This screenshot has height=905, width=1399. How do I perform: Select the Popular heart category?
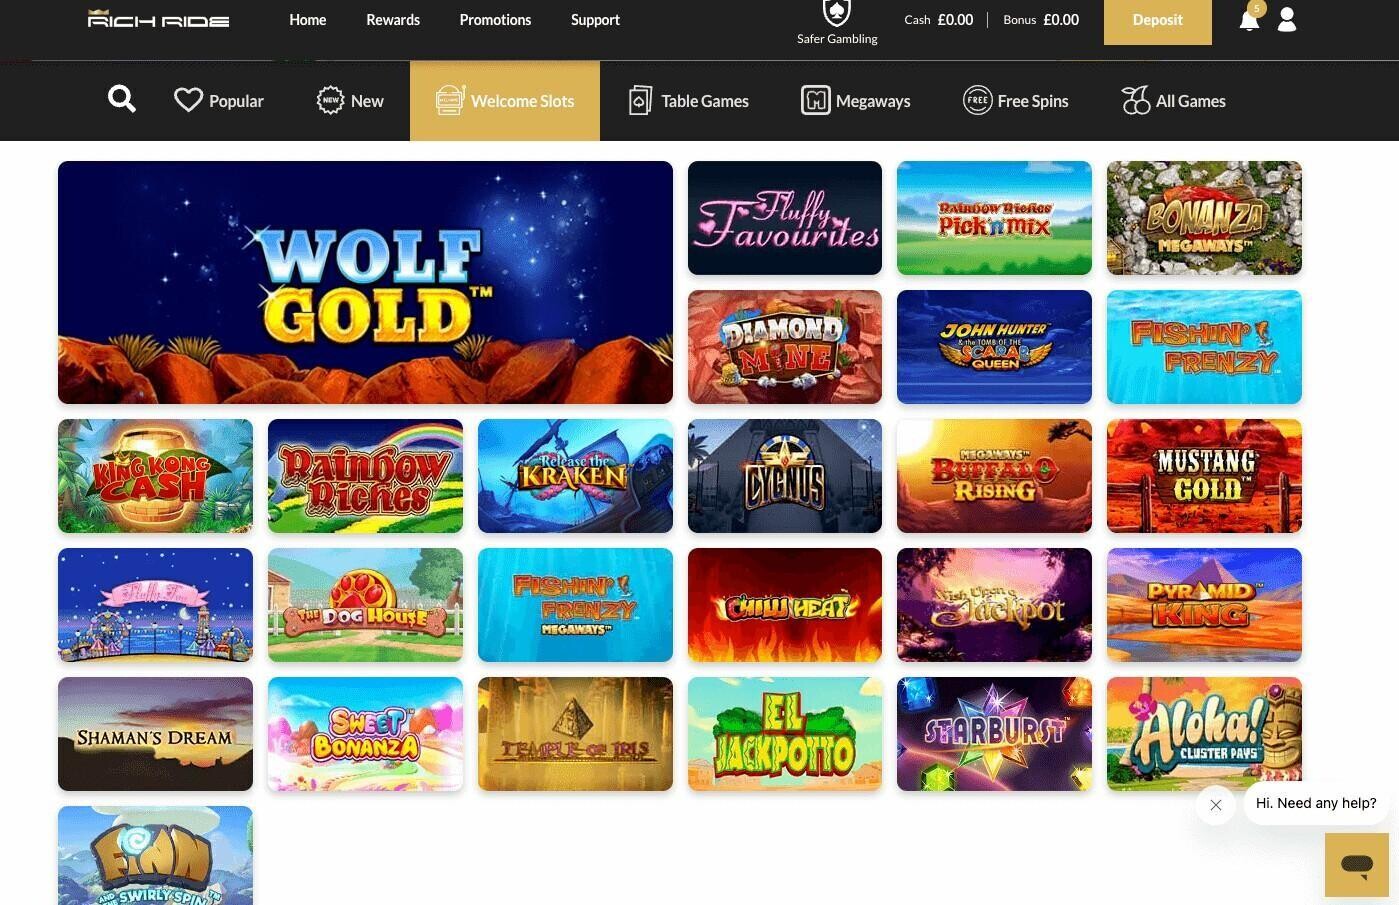218,101
